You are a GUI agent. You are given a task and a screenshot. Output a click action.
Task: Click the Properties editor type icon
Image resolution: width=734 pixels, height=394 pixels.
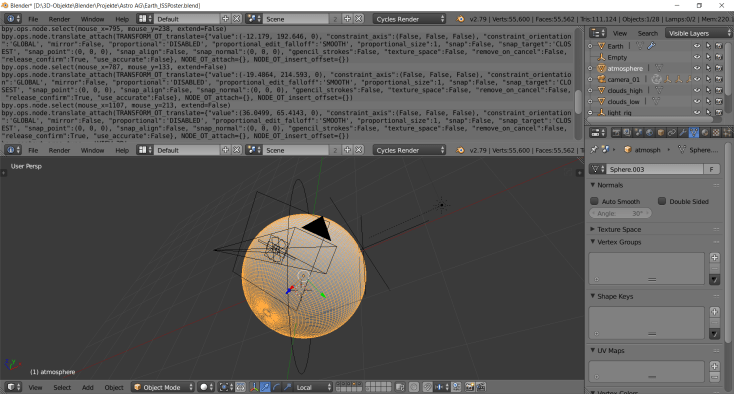(x=597, y=133)
